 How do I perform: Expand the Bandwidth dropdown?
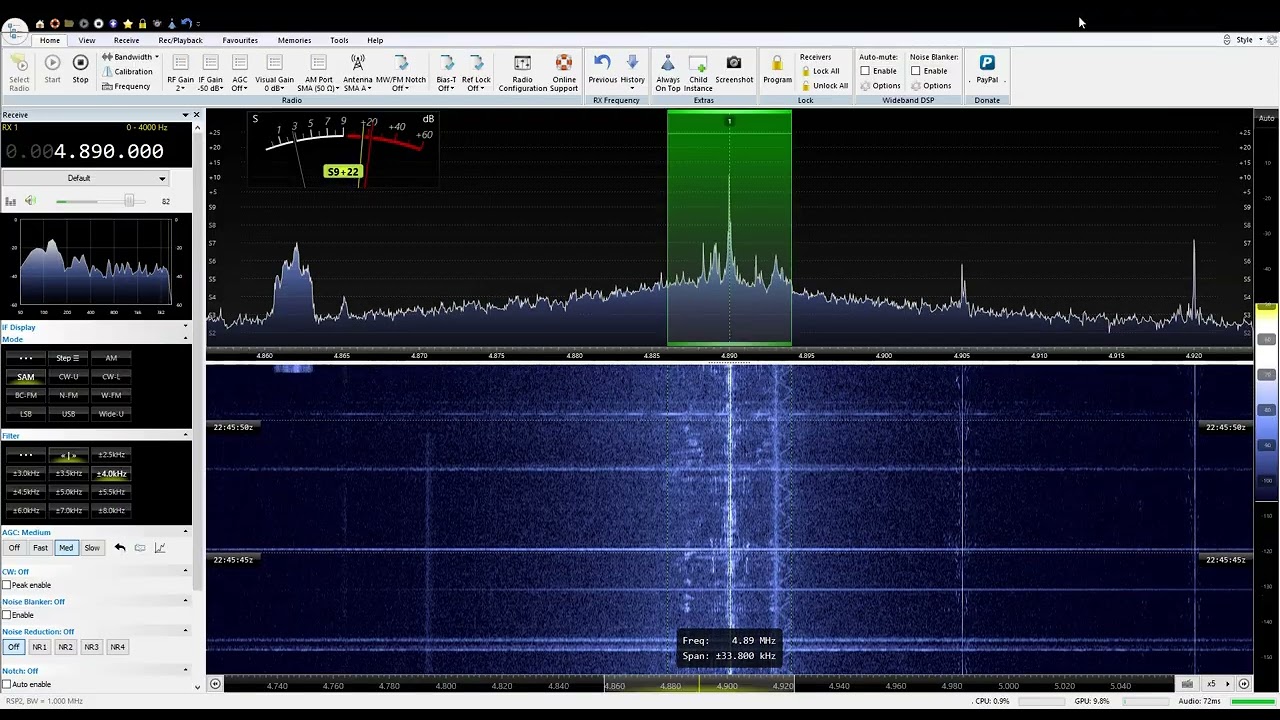tap(134, 57)
